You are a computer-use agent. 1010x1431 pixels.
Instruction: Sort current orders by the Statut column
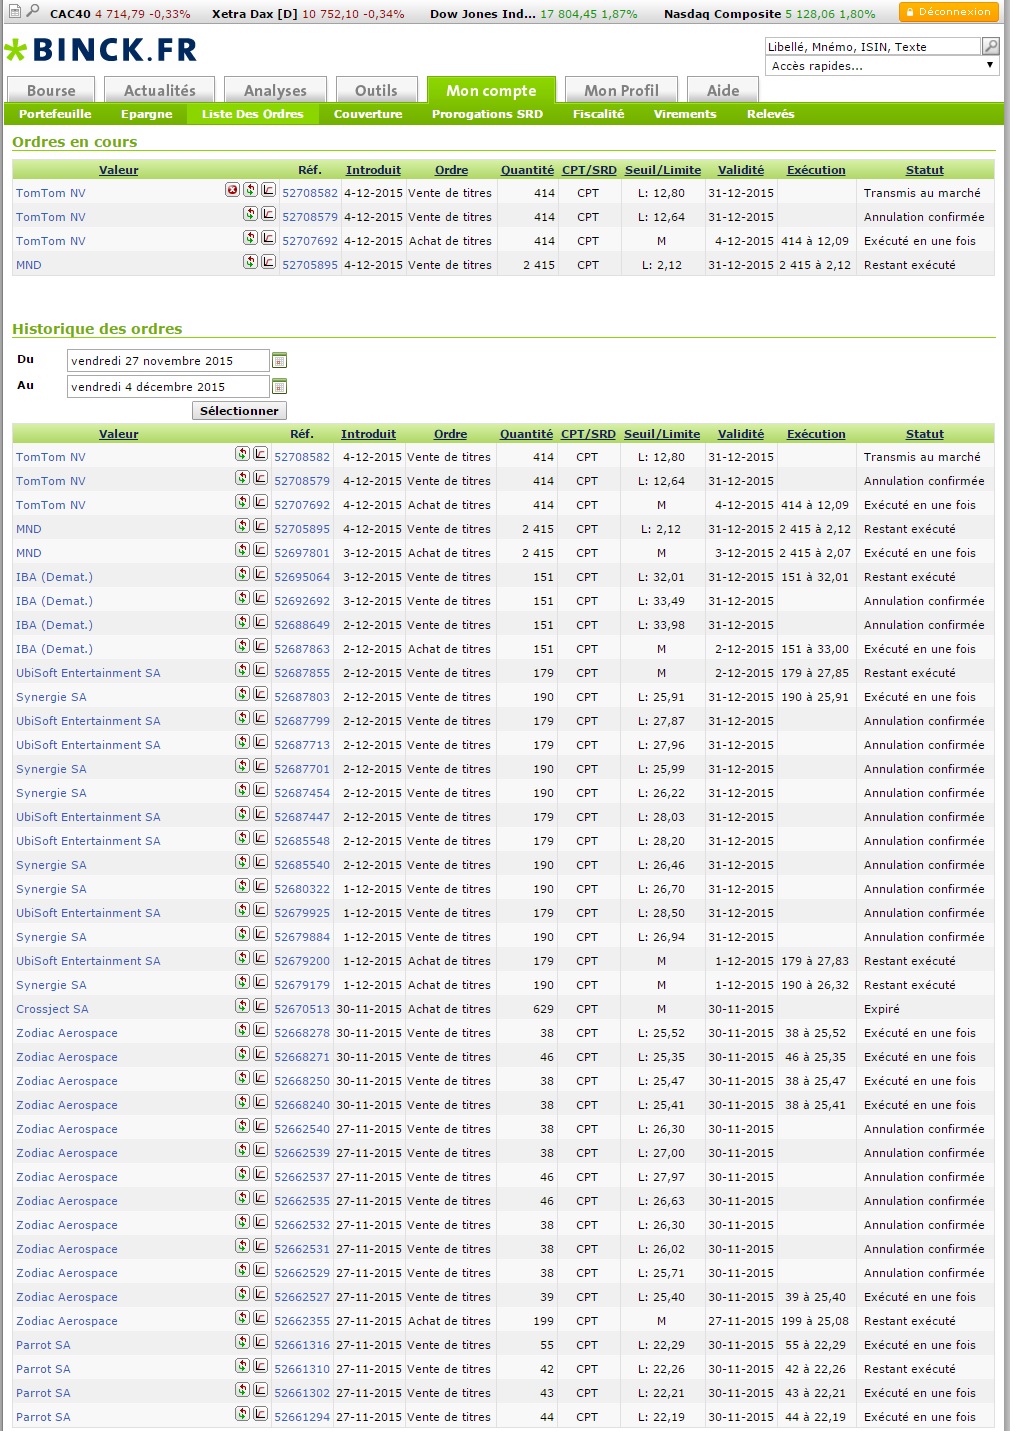click(924, 170)
